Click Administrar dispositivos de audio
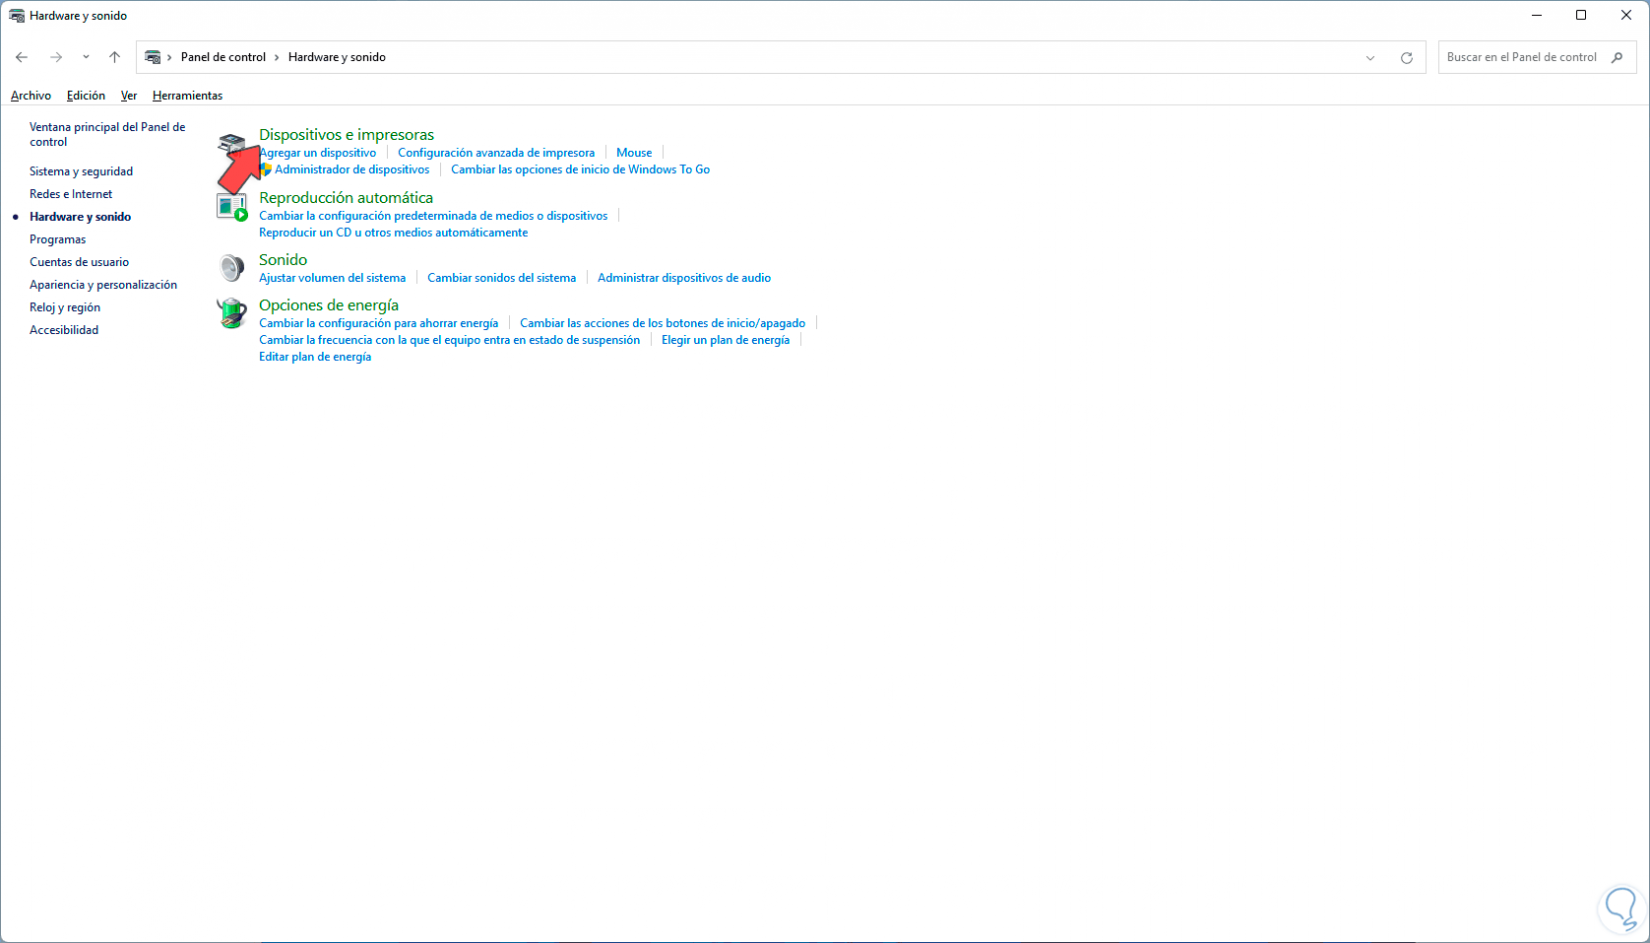Viewport: 1650px width, 943px height. 684,278
